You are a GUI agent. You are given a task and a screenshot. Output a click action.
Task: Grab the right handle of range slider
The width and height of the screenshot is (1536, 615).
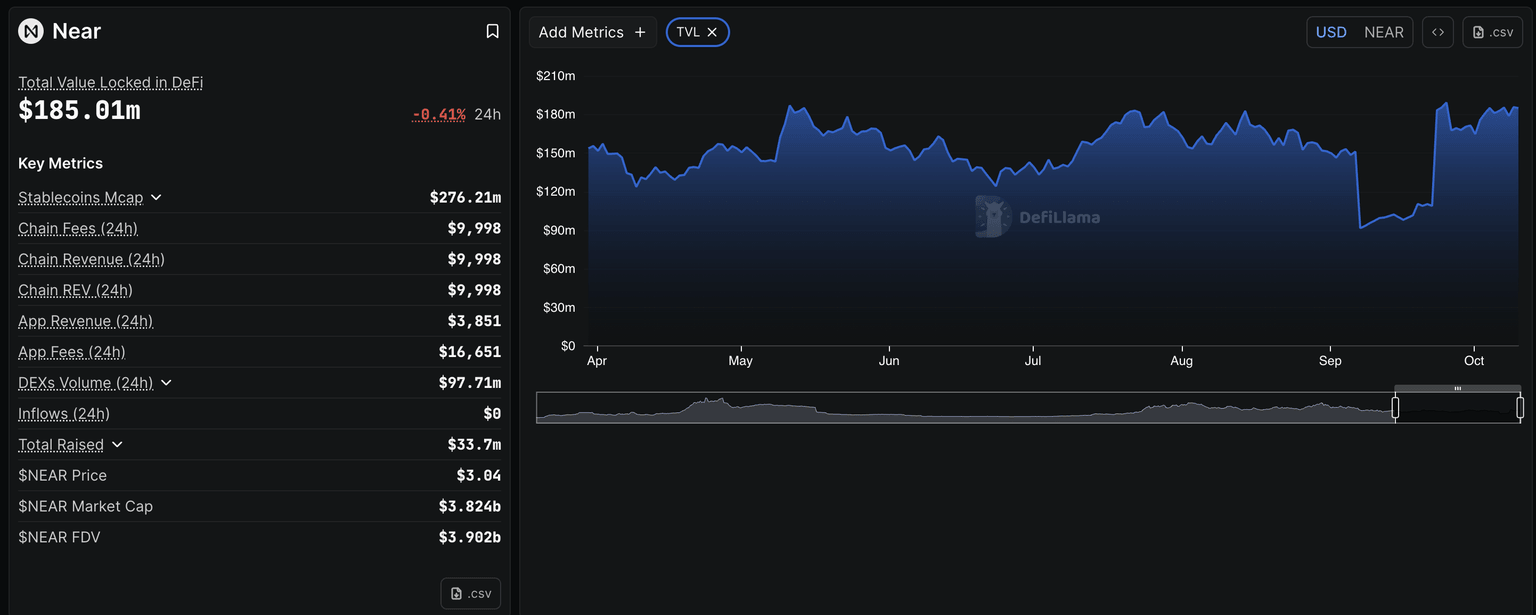coord(1520,408)
